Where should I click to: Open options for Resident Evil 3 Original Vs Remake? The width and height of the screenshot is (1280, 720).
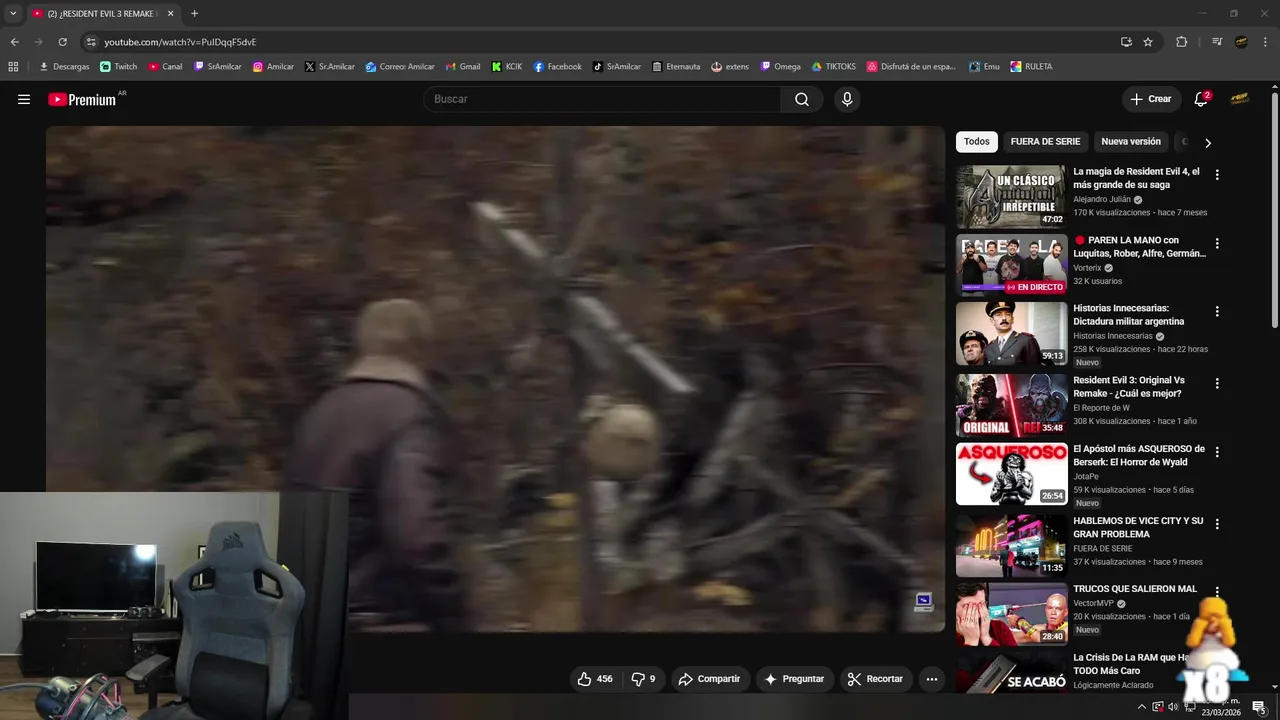1217,384
